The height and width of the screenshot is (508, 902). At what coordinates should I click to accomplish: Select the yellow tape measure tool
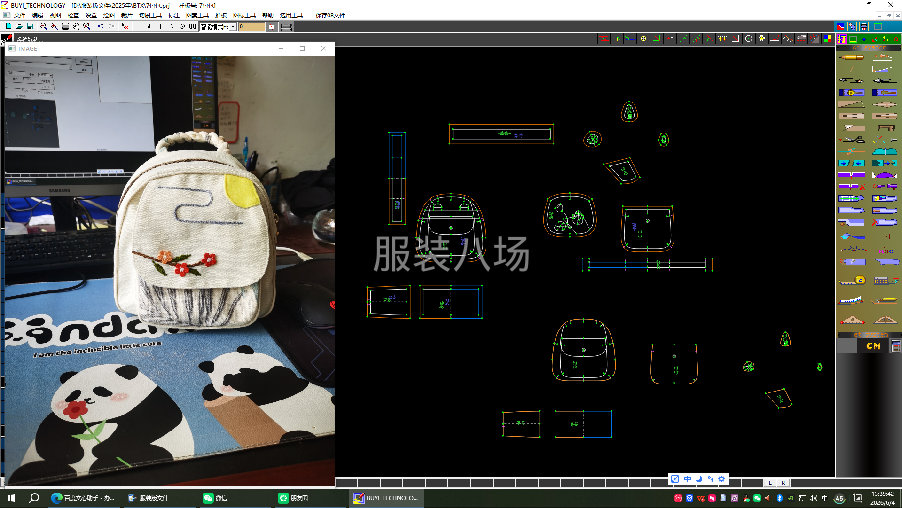tap(852, 280)
